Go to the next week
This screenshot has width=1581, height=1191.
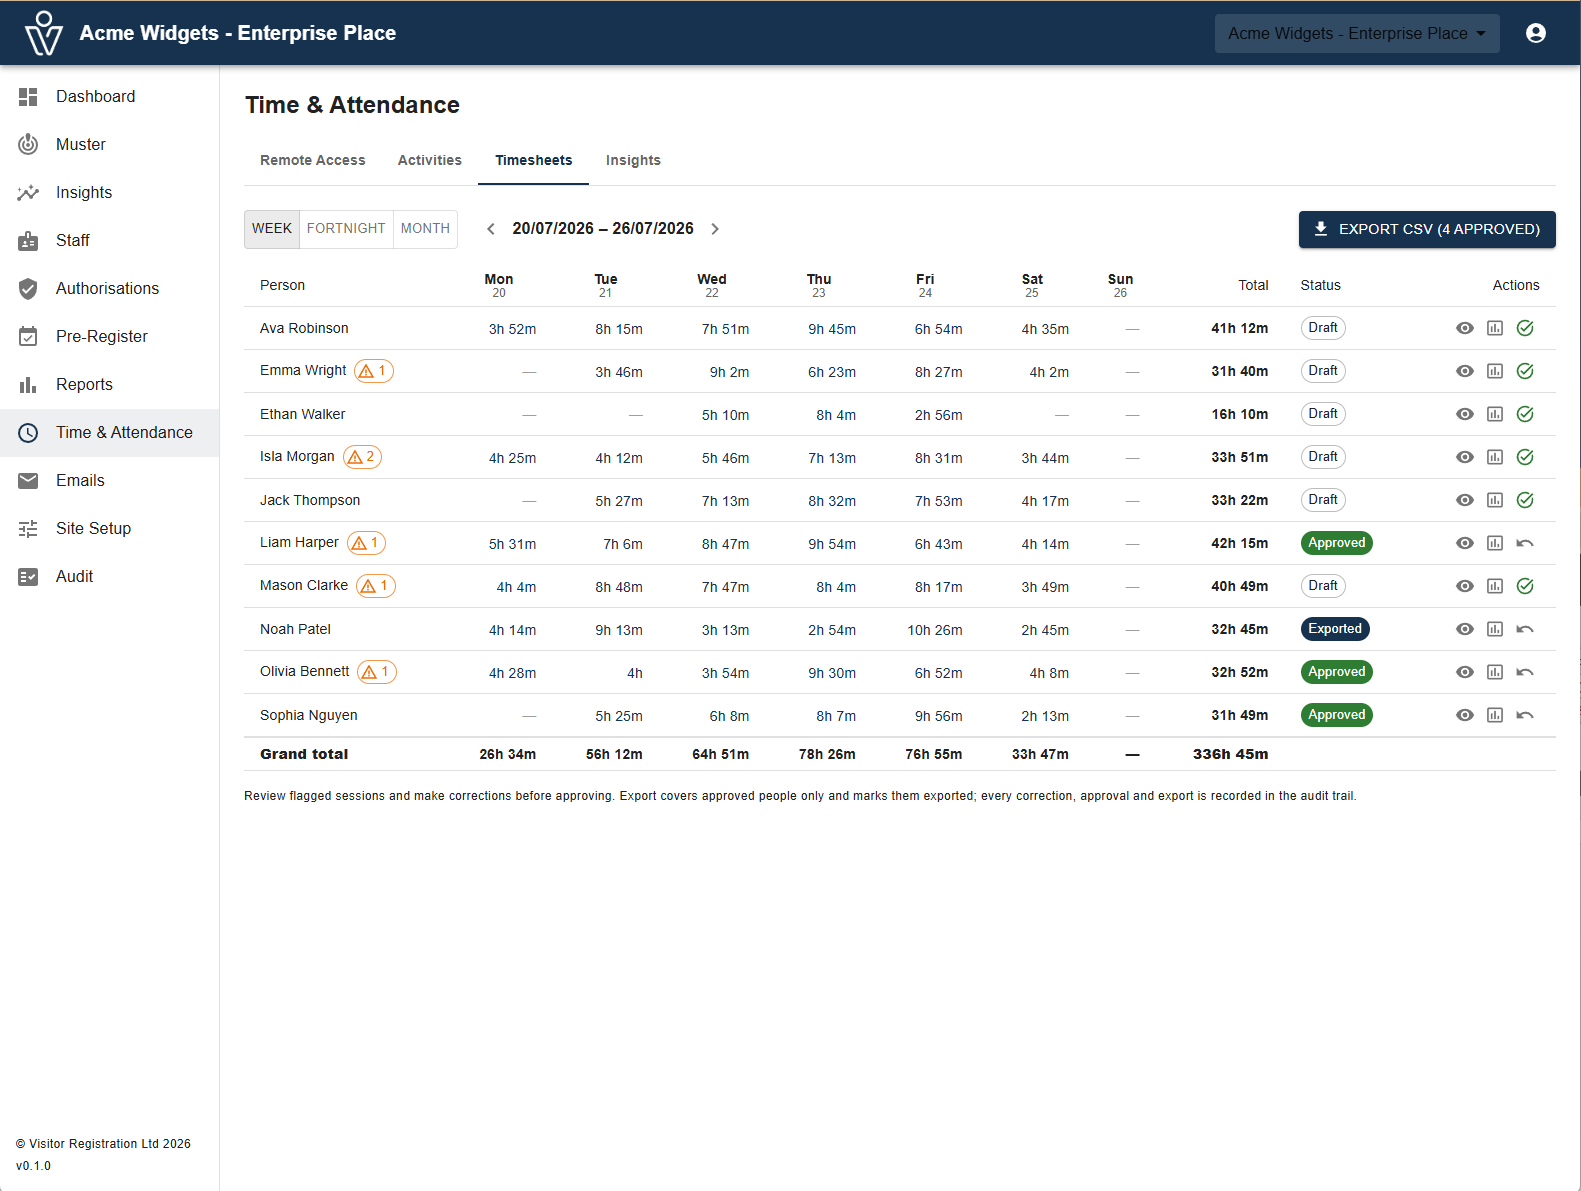click(715, 229)
